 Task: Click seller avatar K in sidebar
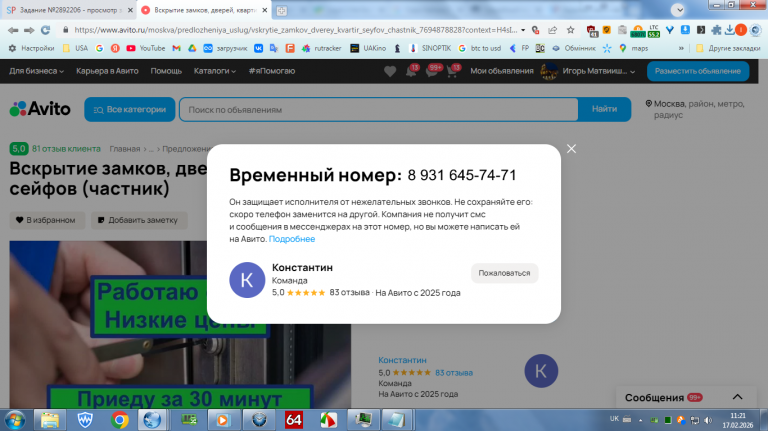(x=541, y=371)
